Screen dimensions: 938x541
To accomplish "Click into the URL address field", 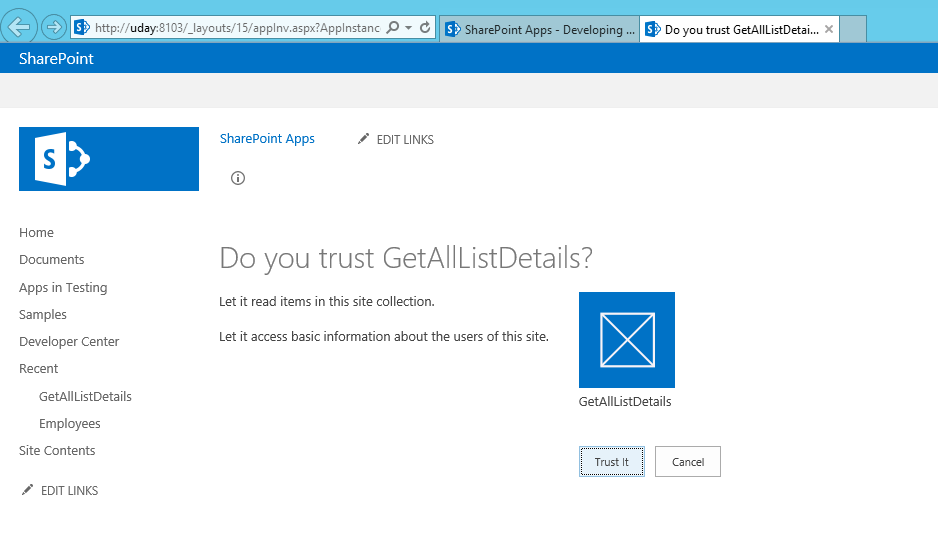I will pos(237,28).
